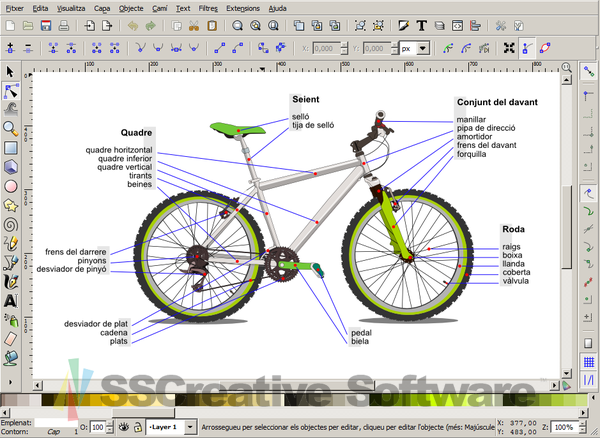
Task: Expand more tools with the toolbox arrow
Action: [x=10, y=382]
